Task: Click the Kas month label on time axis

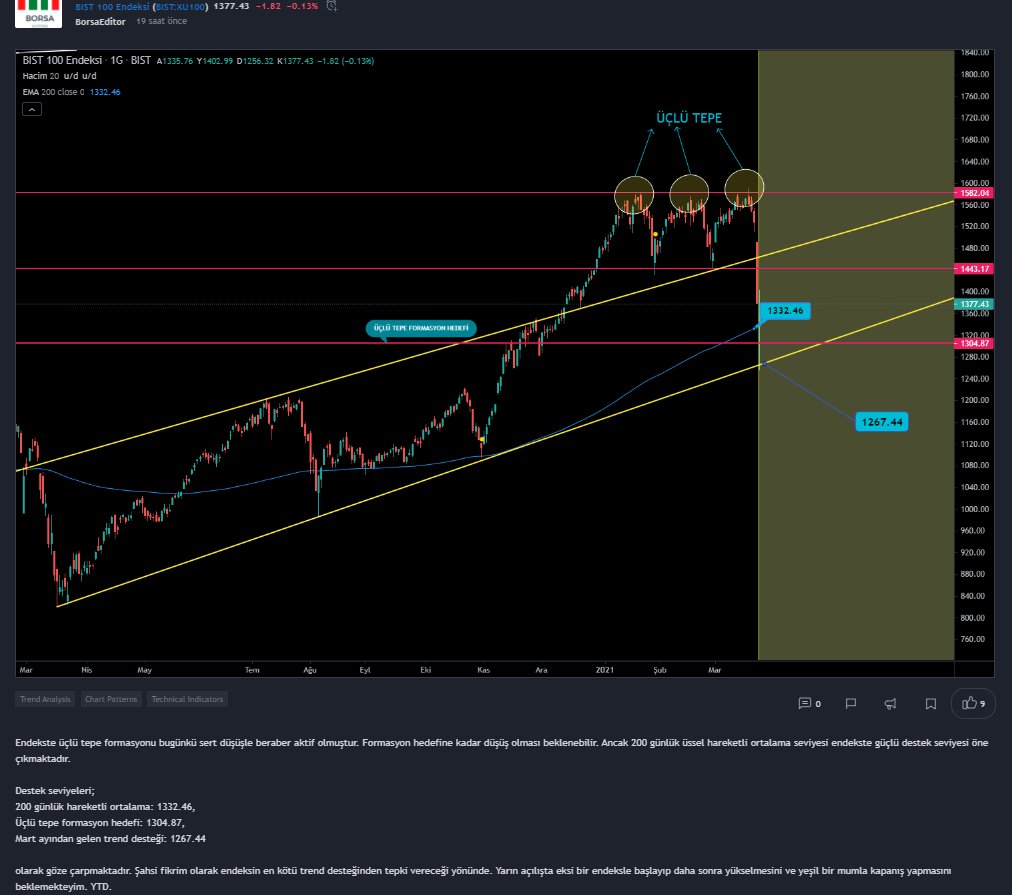Action: [x=483, y=670]
